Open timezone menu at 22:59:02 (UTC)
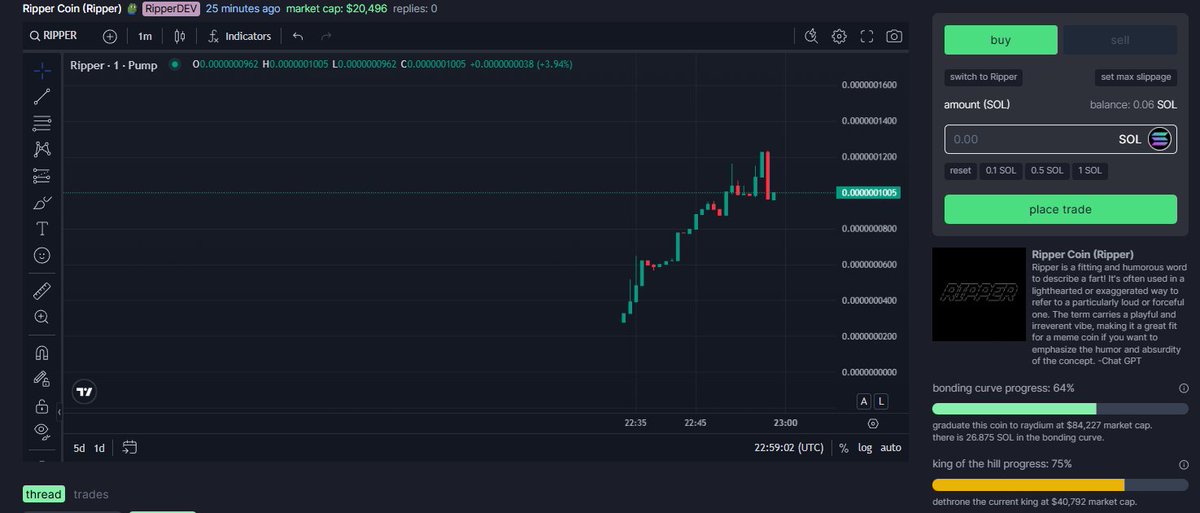The height and width of the screenshot is (513, 1200). 789,448
